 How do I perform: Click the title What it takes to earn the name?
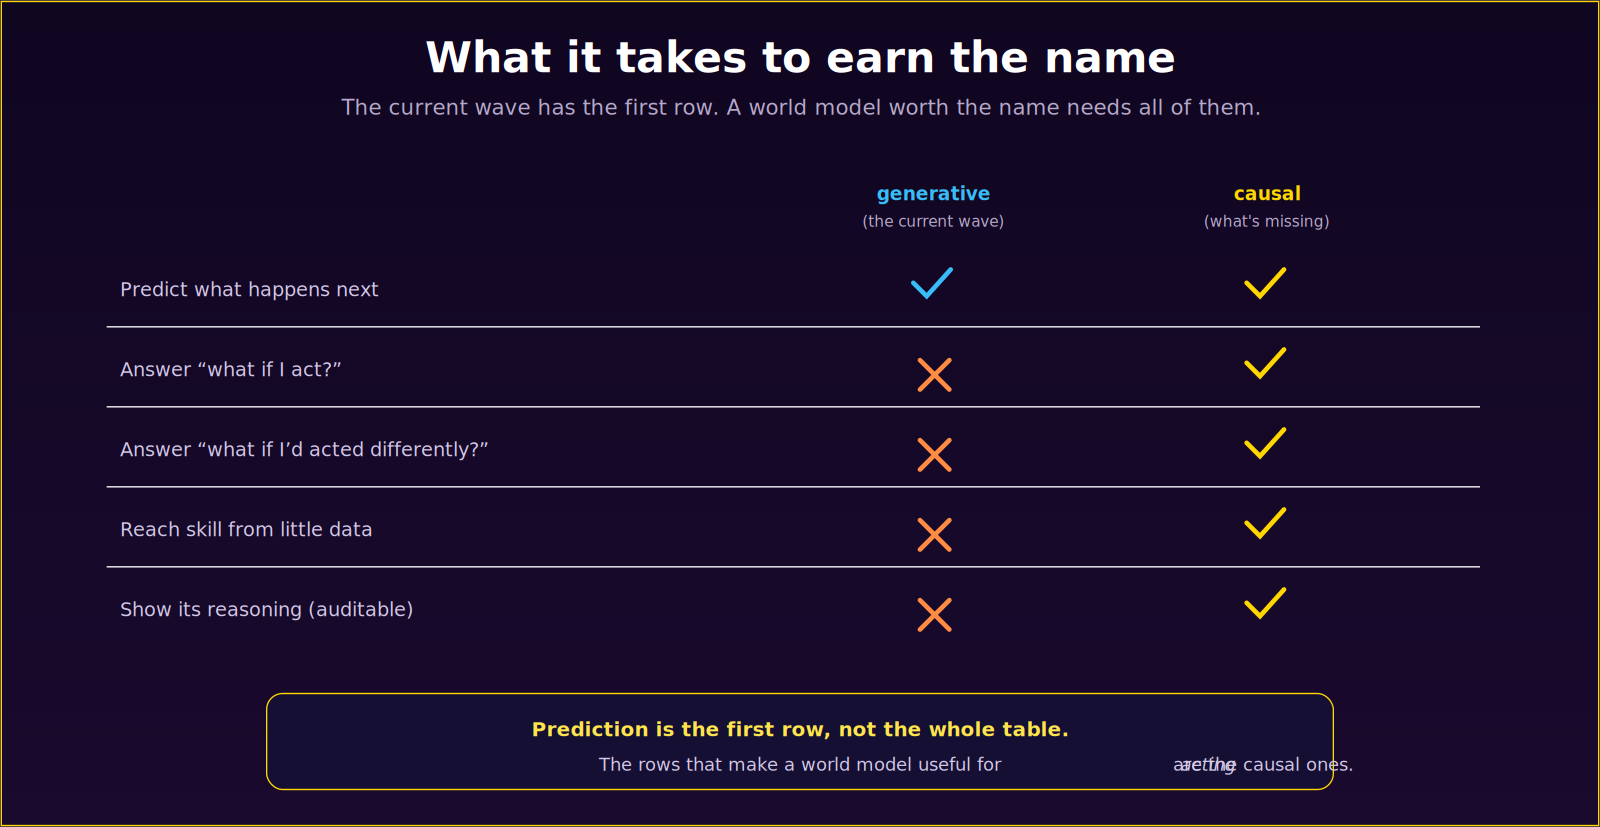tap(800, 58)
